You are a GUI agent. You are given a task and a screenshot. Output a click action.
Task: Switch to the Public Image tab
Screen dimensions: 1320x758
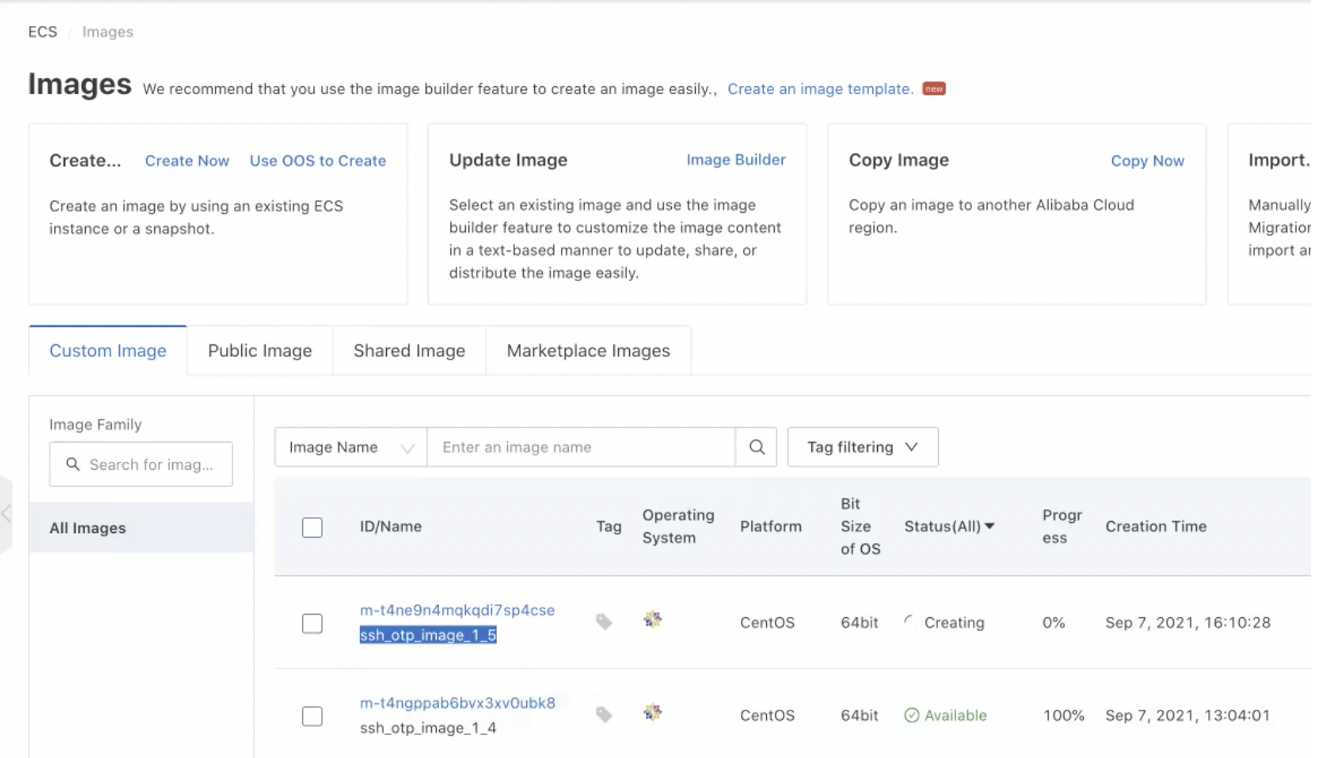coord(259,350)
